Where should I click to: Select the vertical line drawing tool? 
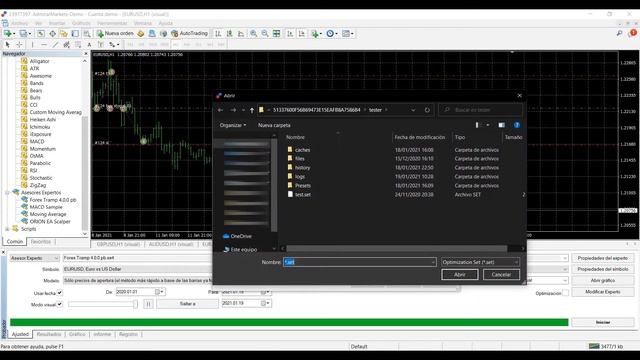pyautogui.click(x=32, y=44)
